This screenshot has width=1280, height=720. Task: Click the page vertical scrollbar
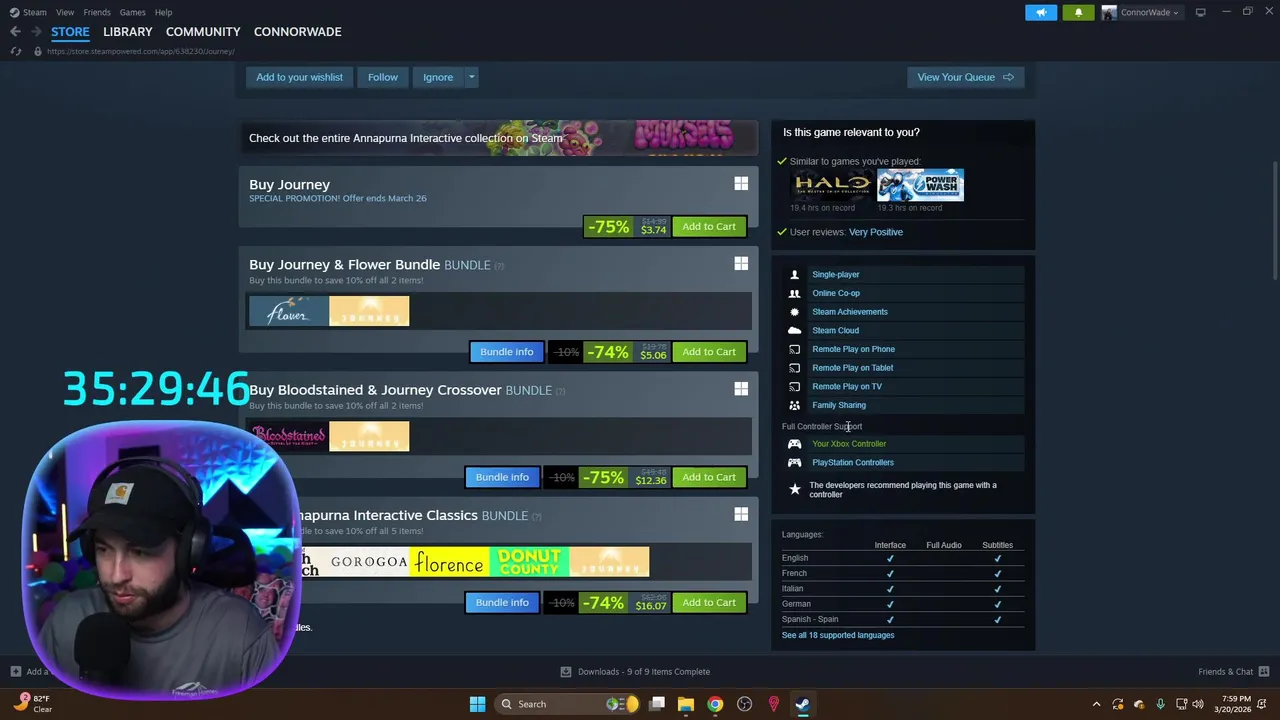point(1274,222)
